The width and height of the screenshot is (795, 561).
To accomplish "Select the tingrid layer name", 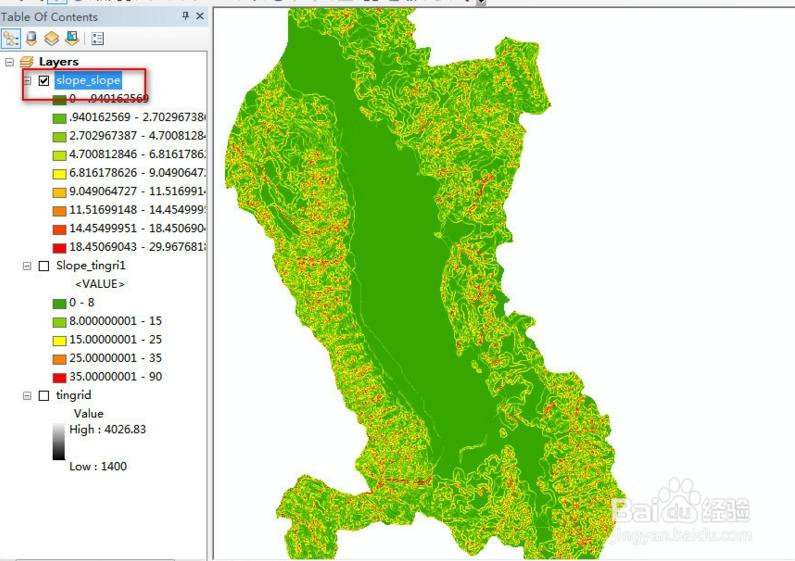I will [74, 395].
